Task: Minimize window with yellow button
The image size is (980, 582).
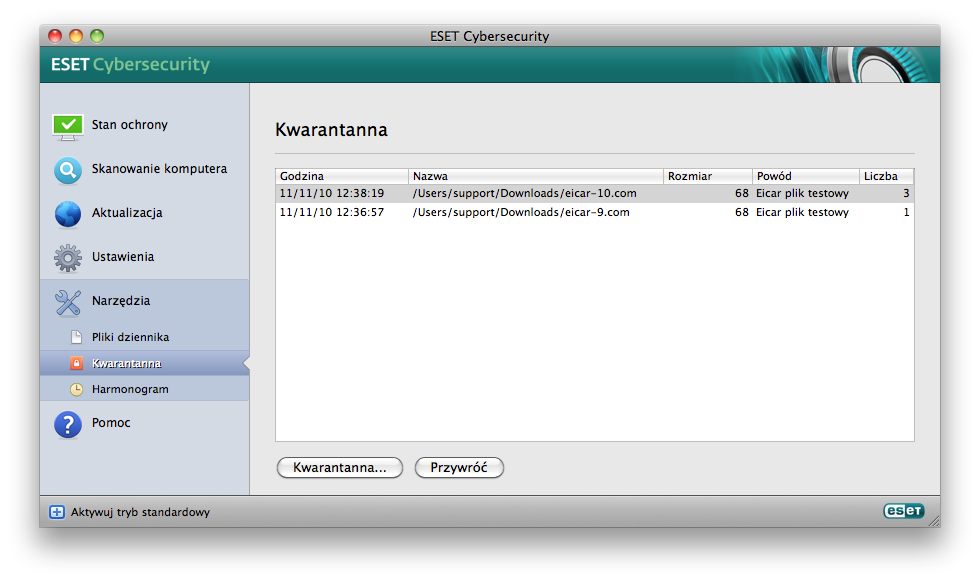Action: click(x=76, y=36)
